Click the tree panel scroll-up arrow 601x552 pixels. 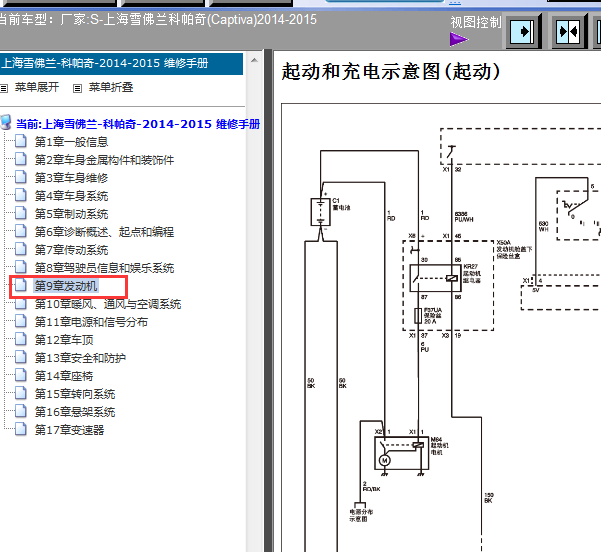(x=254, y=61)
